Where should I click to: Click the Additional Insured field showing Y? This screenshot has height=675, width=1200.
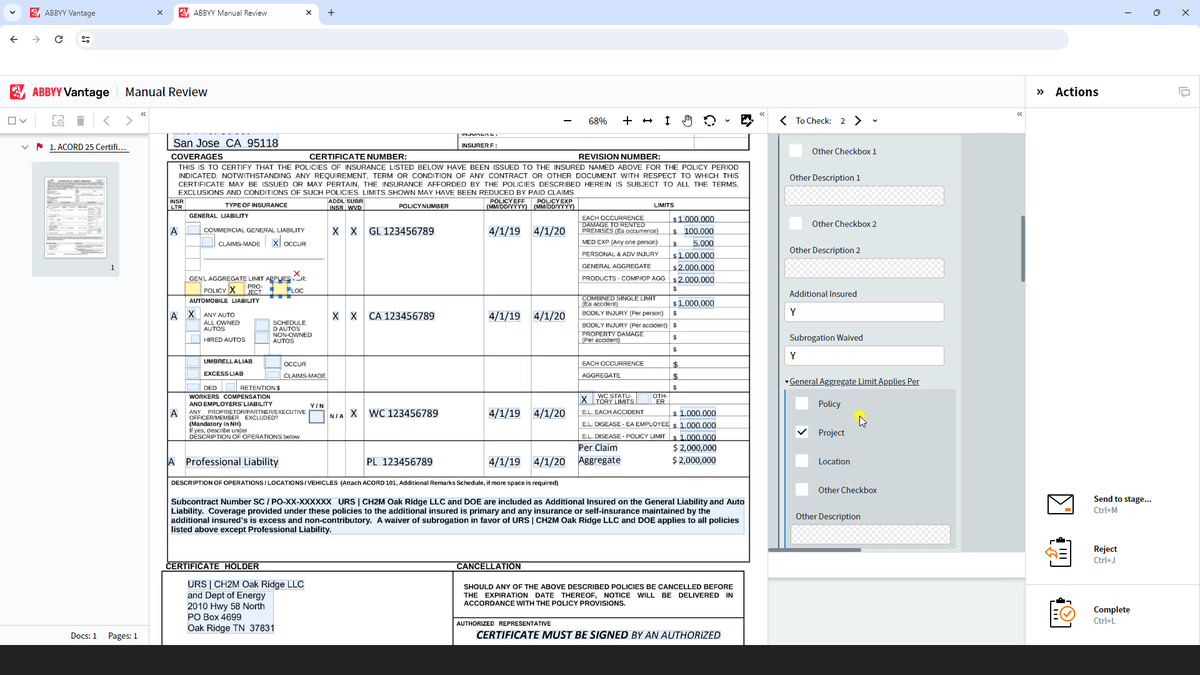click(x=864, y=312)
